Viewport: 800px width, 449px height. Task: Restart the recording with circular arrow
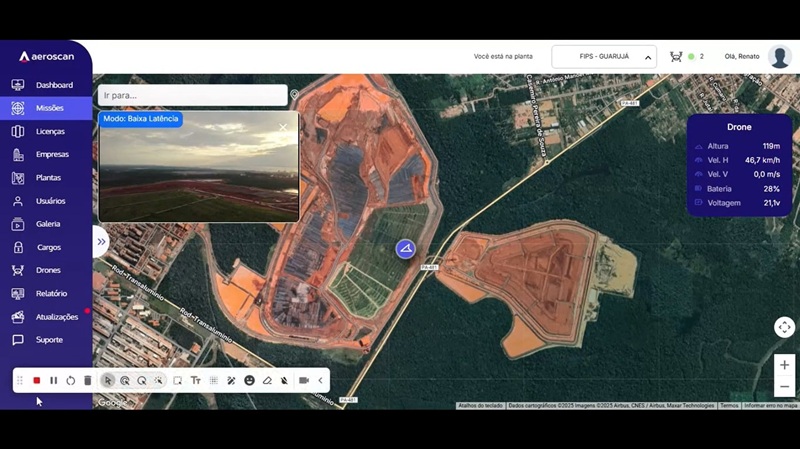[70, 381]
